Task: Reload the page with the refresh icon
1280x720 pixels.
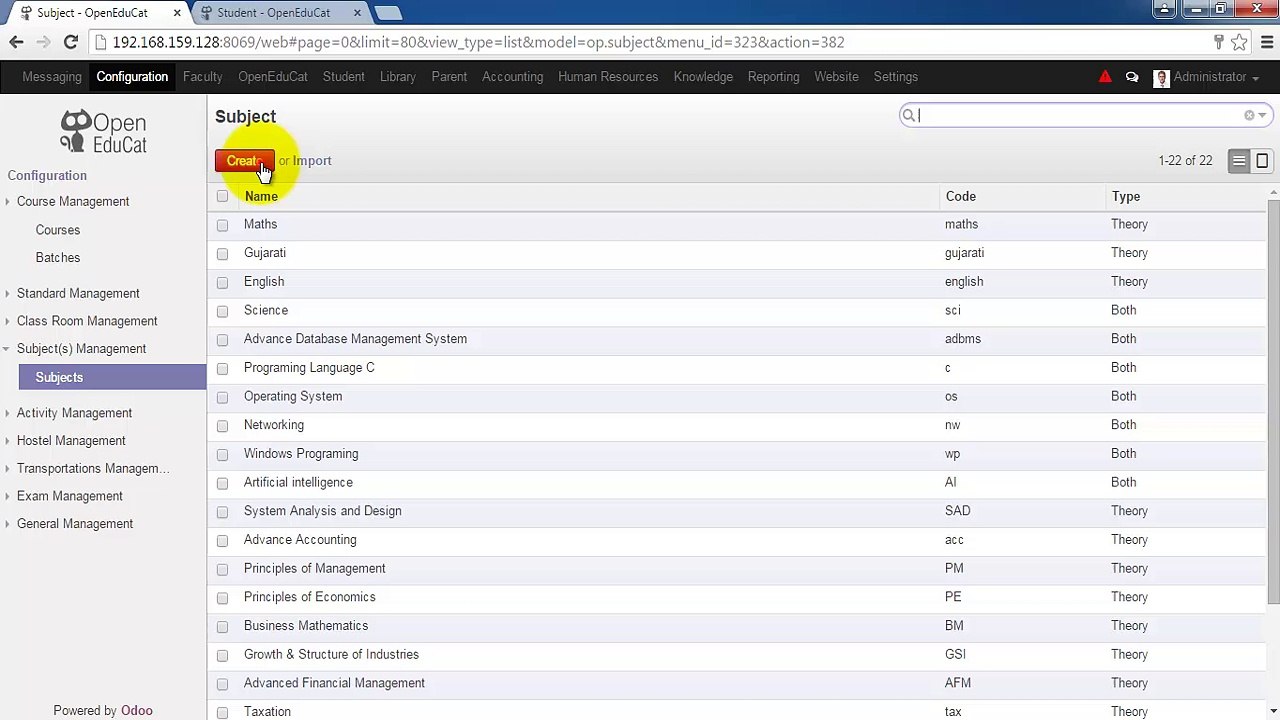Action: coord(71,42)
